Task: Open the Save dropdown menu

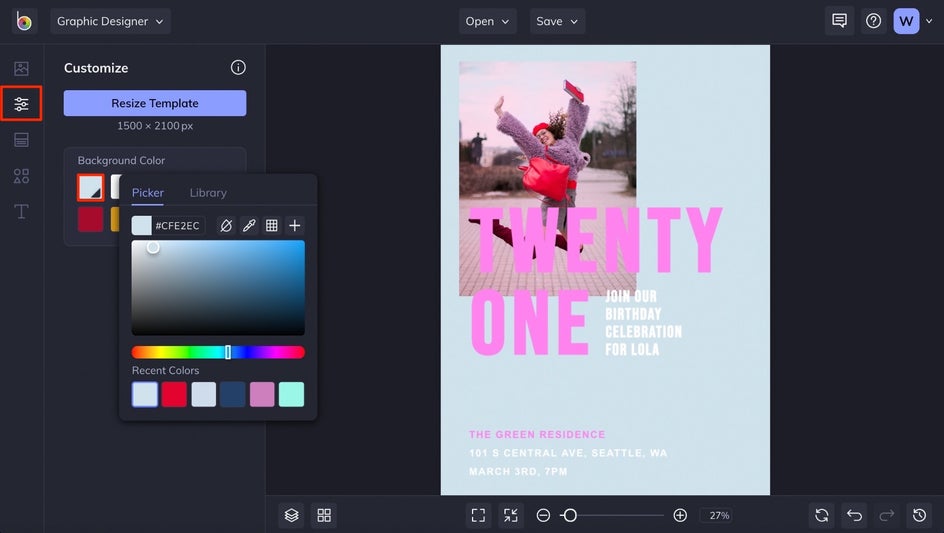Action: pyautogui.click(x=557, y=21)
